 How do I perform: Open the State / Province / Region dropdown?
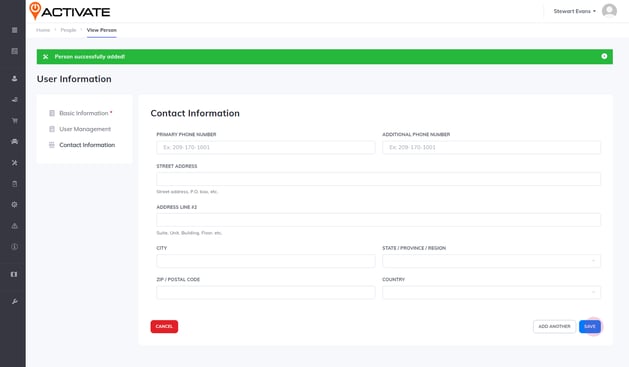[x=491, y=261]
